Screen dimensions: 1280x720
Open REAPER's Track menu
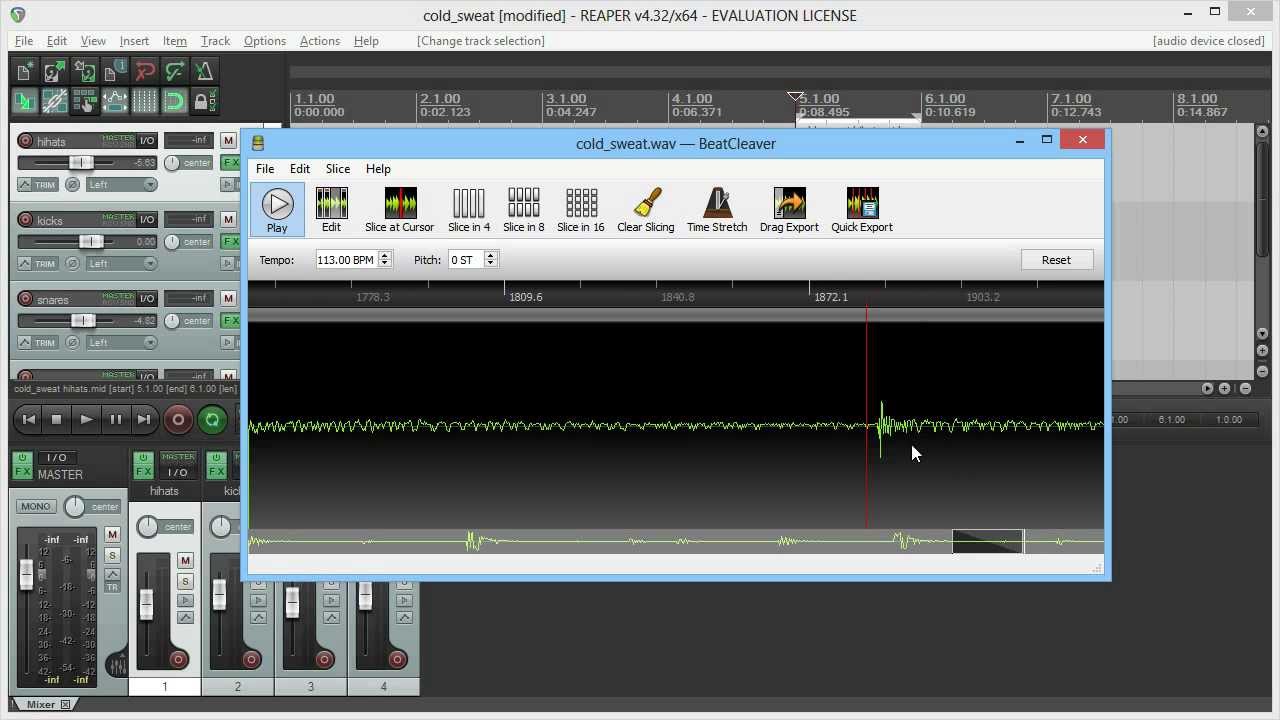215,41
